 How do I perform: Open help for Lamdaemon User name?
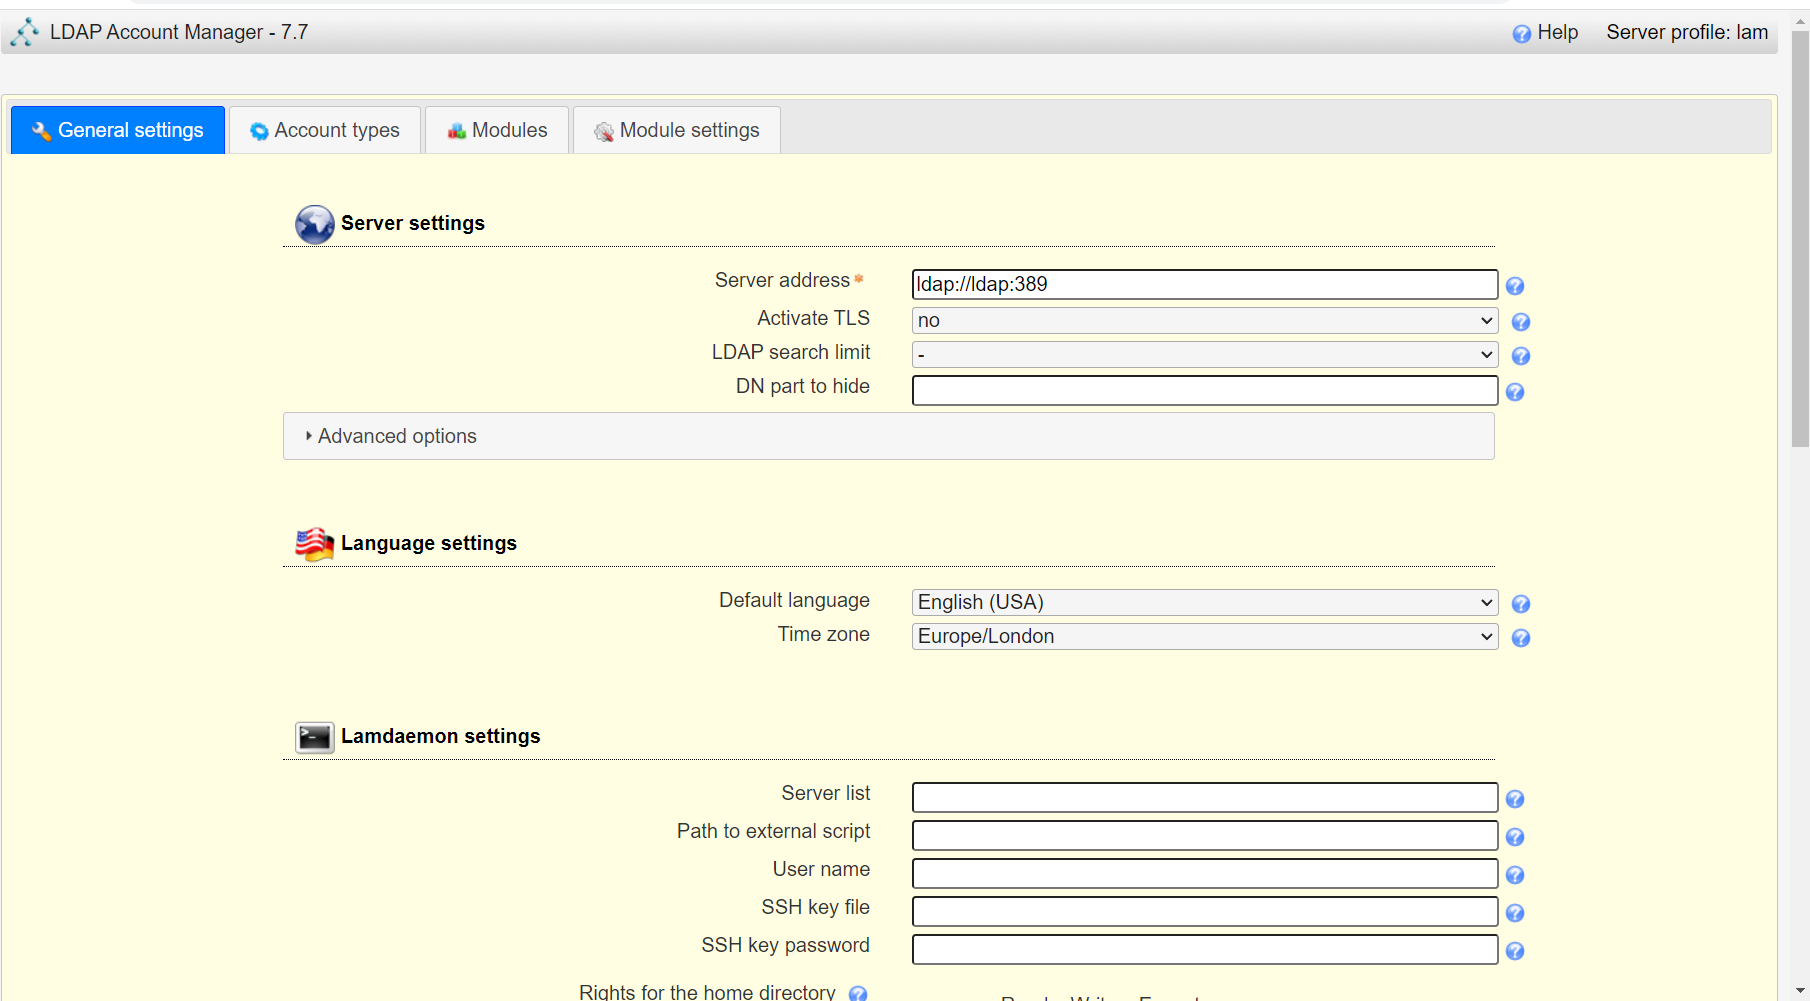tap(1515, 875)
